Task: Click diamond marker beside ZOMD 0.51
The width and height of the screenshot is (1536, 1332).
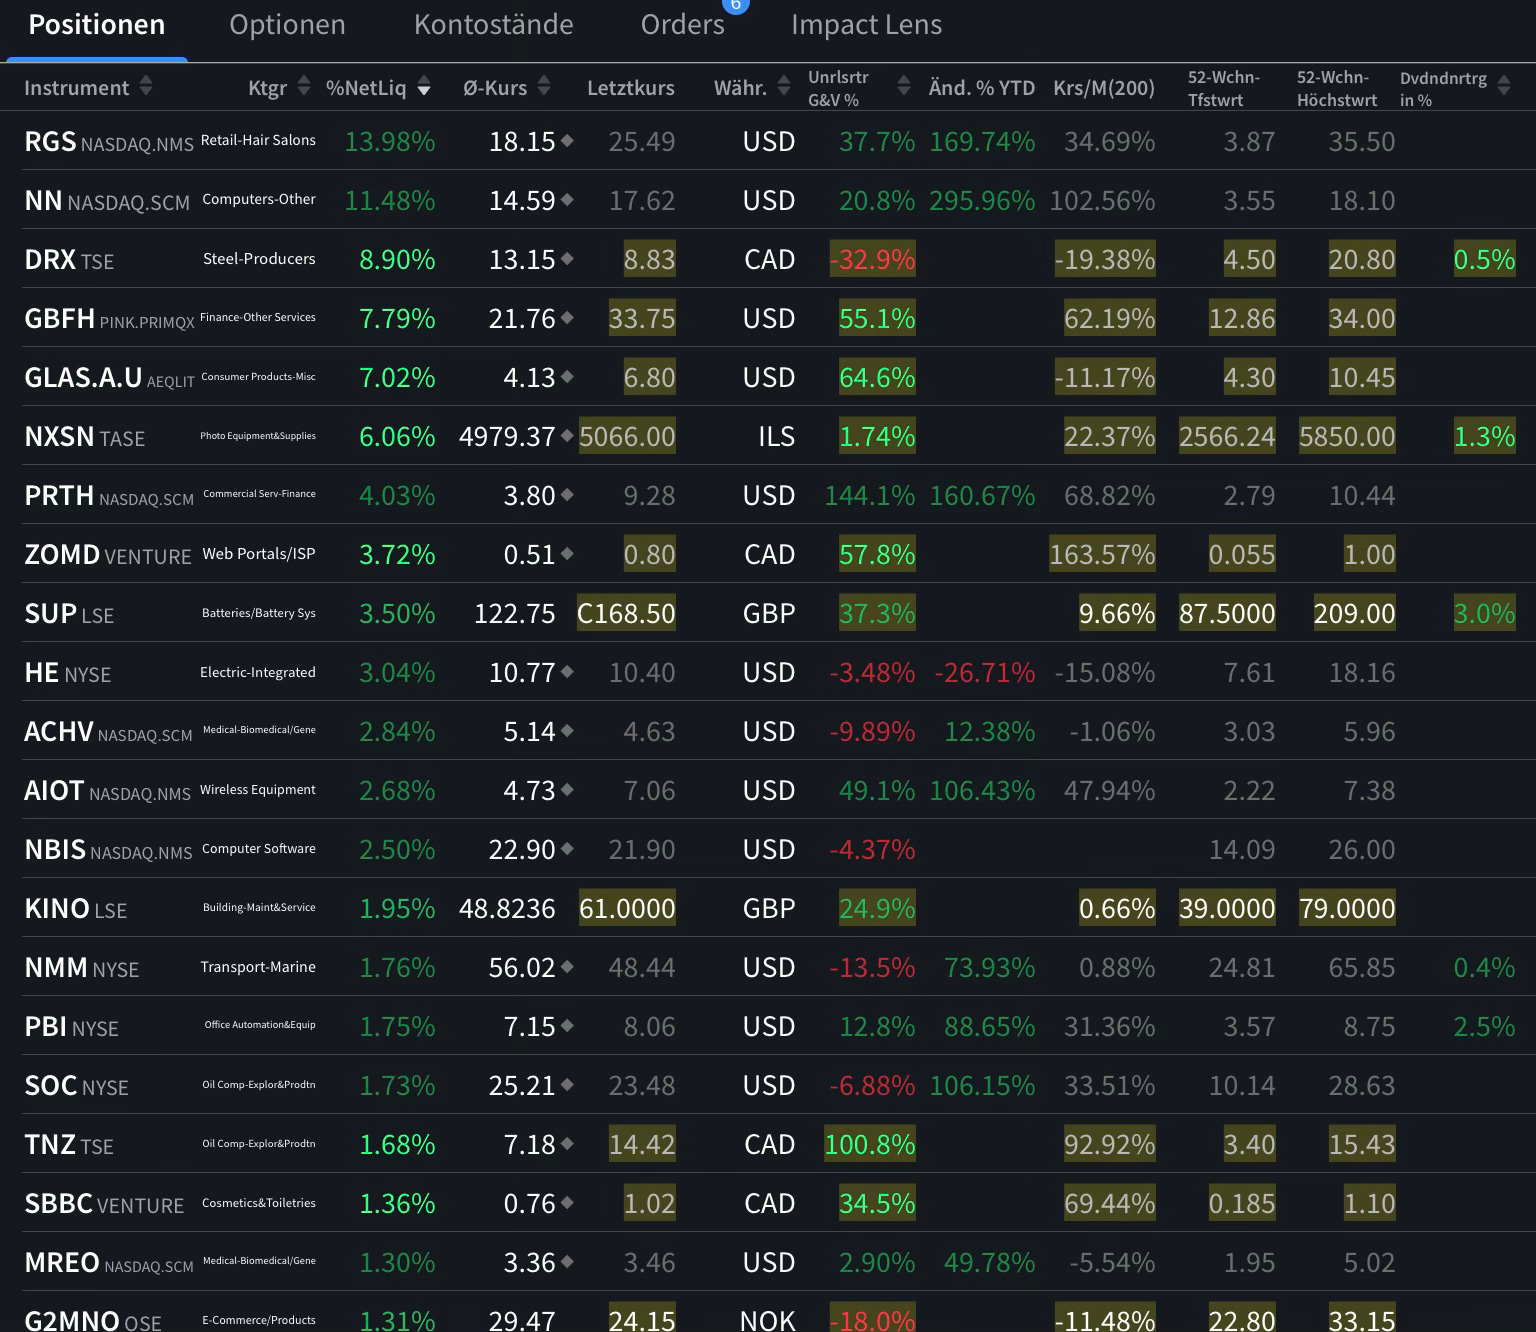Action: click(567, 554)
